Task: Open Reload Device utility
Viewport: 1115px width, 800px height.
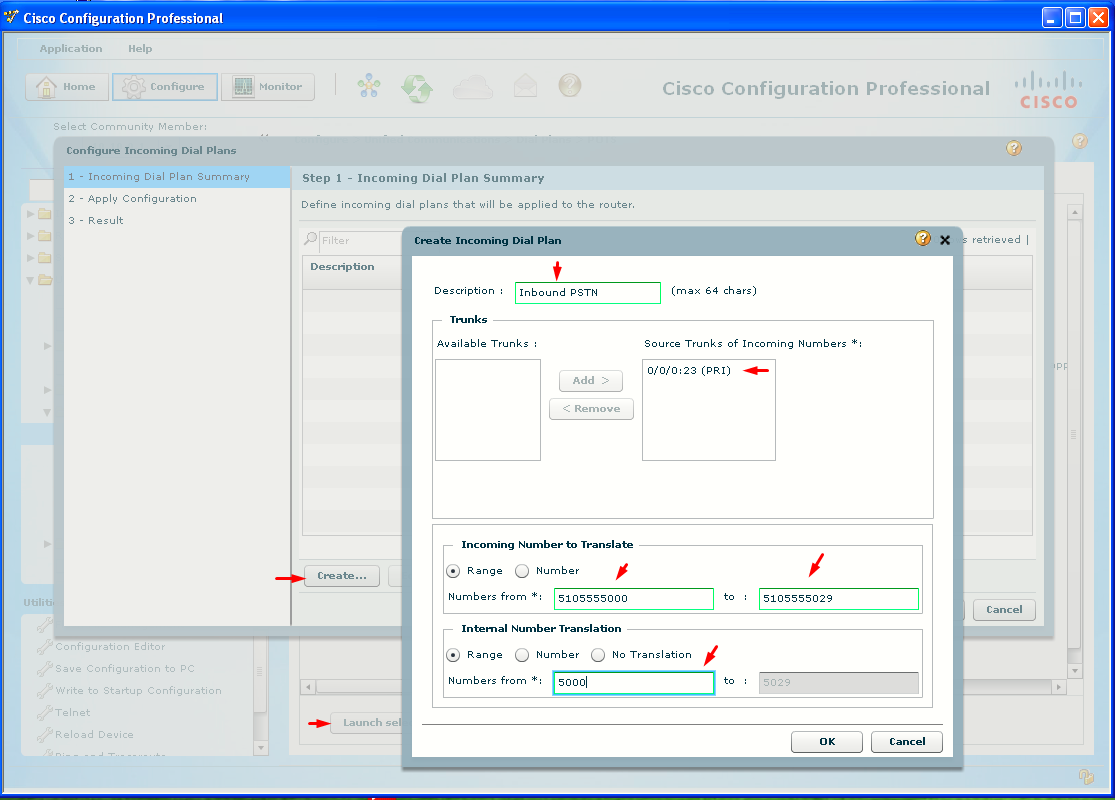Action: 95,735
